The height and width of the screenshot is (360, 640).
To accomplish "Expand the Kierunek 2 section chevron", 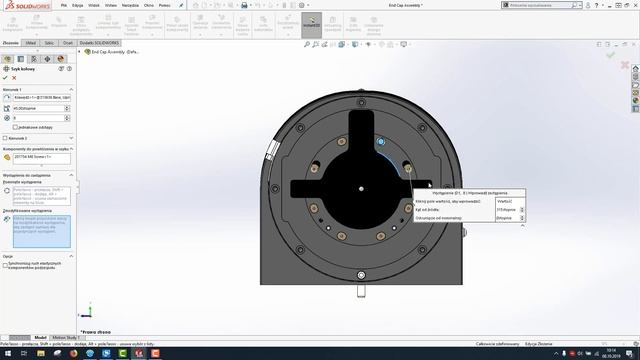I will (x=71, y=138).
